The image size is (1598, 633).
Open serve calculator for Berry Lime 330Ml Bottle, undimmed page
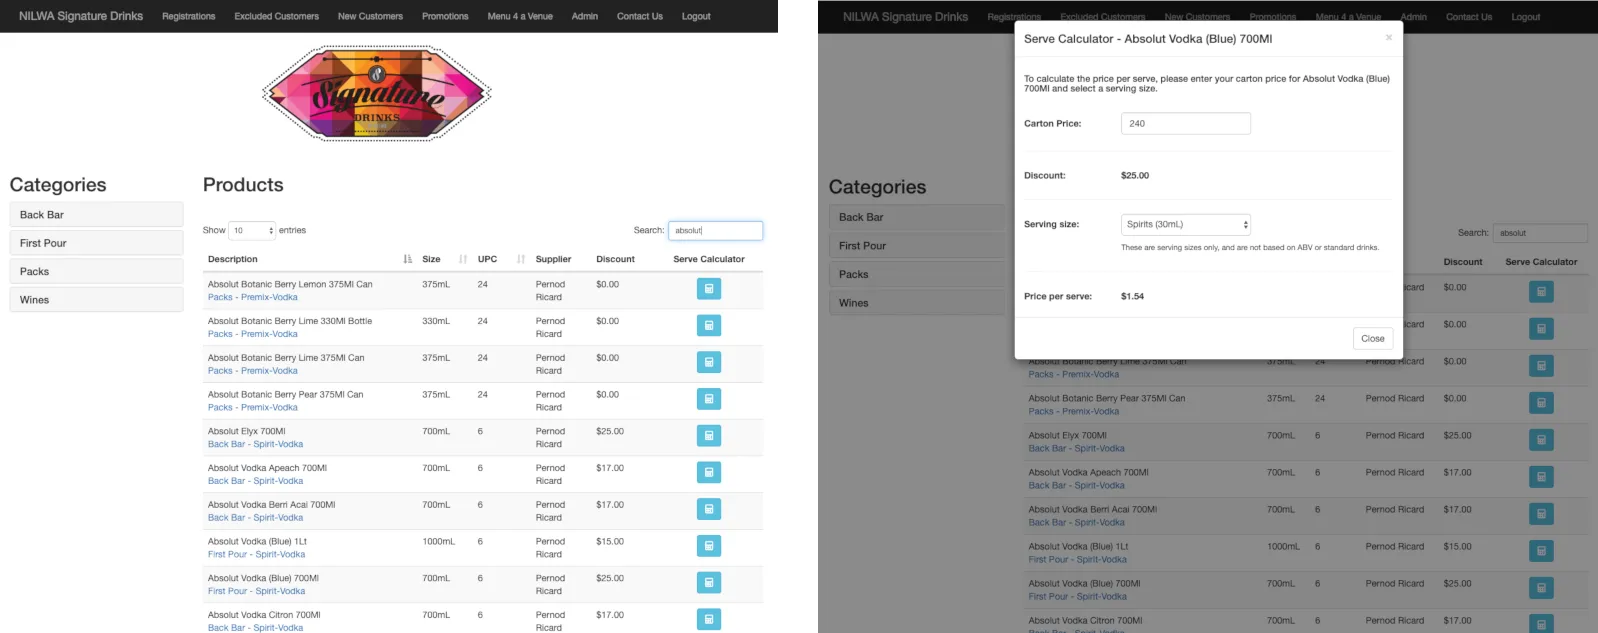tap(709, 326)
